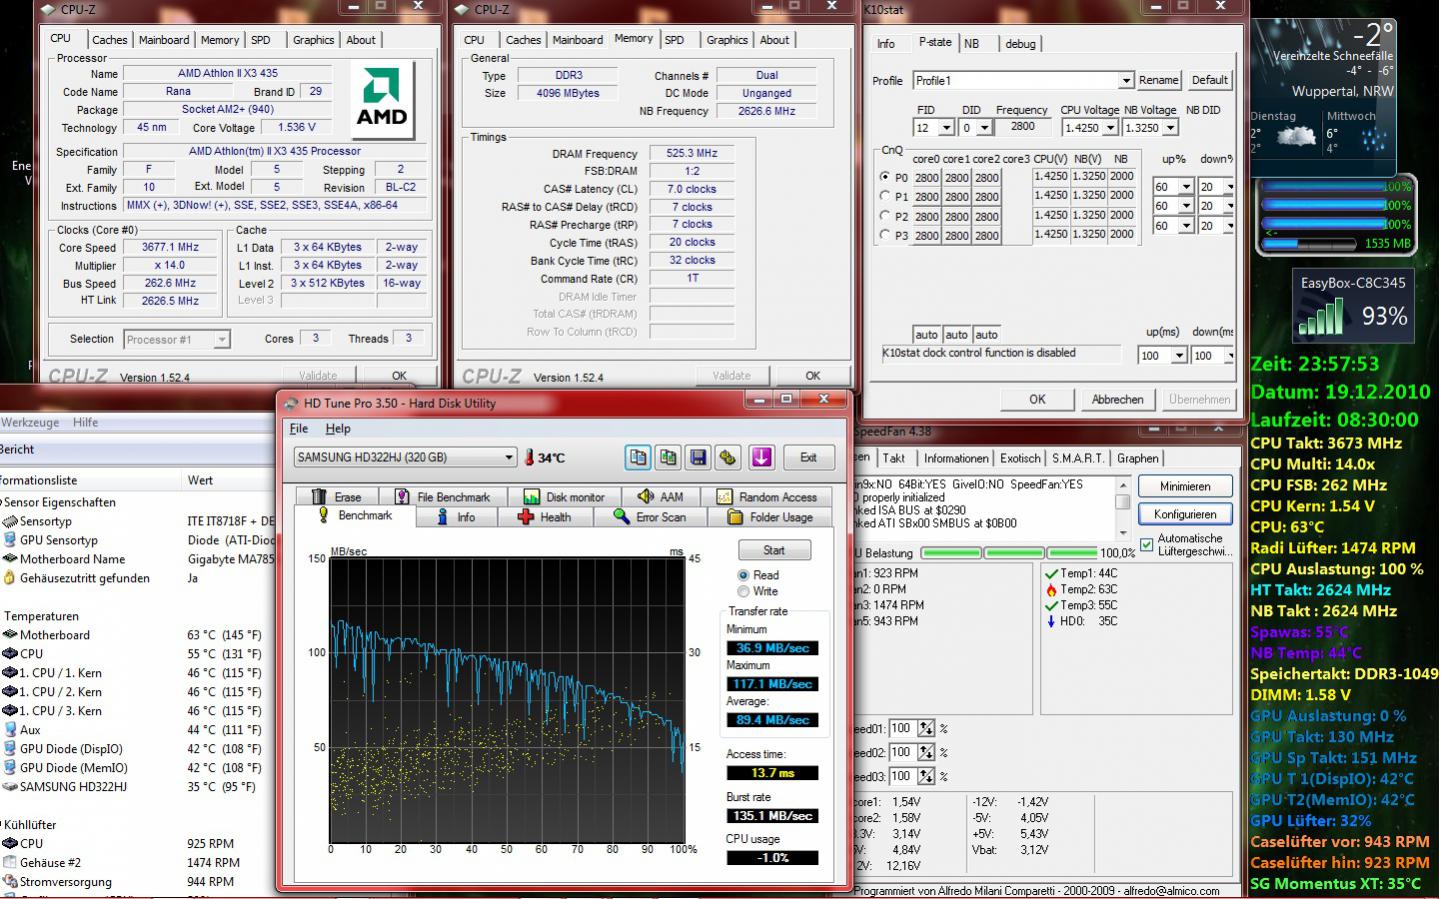Click the thermometer icon beside 34°C
Image resolution: width=1441 pixels, height=899 pixels.
529,458
